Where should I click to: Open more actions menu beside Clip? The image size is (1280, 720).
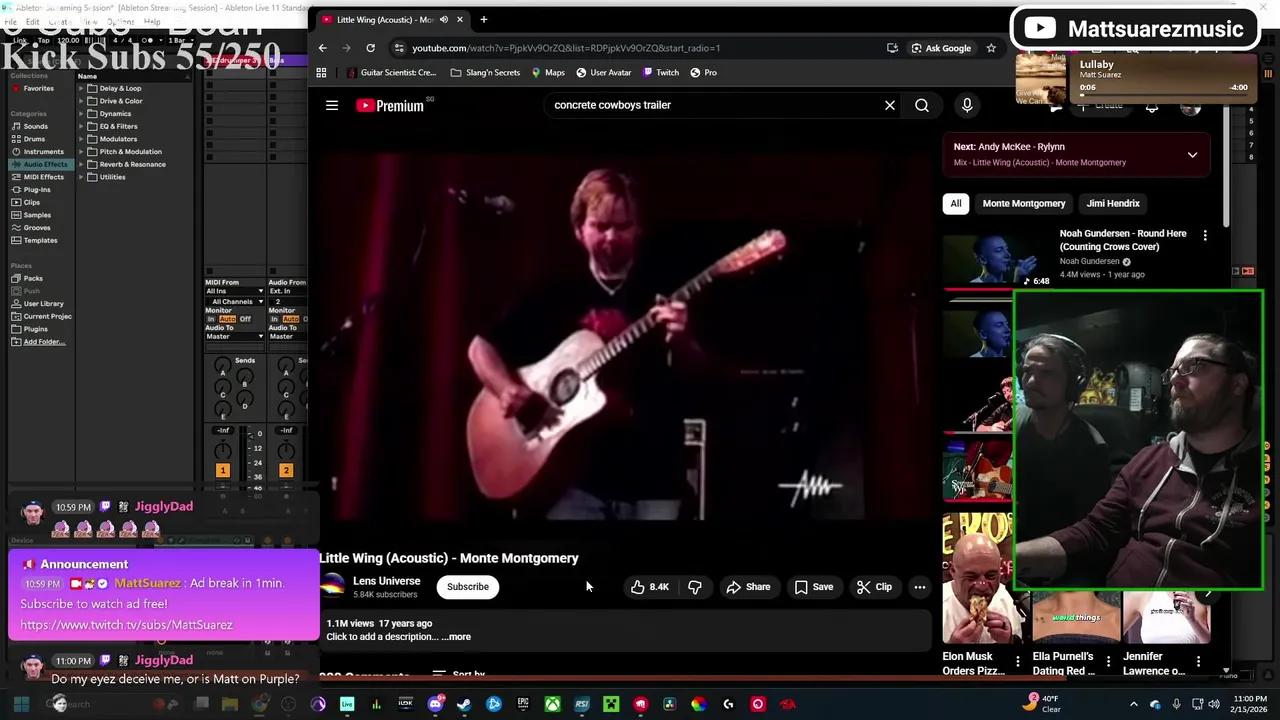pyautogui.click(x=919, y=587)
